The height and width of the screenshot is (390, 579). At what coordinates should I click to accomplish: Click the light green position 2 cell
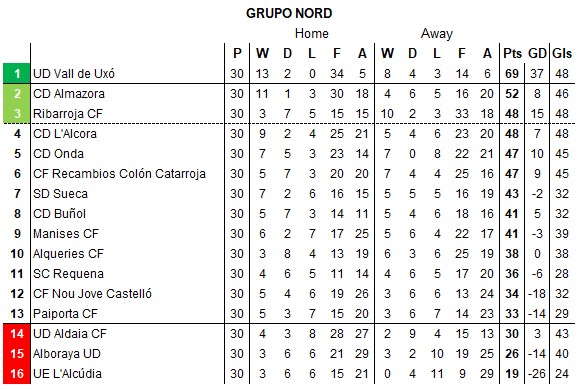pyautogui.click(x=17, y=94)
